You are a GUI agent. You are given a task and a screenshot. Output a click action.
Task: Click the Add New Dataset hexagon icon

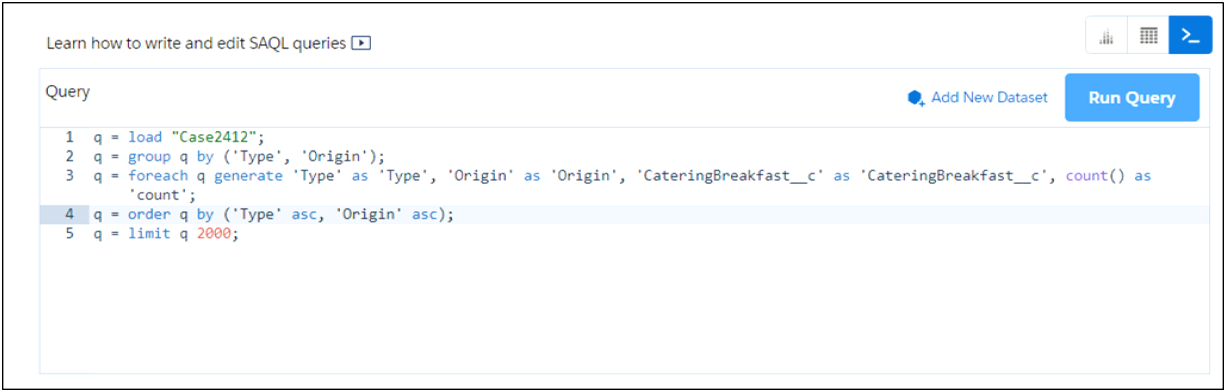point(916,98)
